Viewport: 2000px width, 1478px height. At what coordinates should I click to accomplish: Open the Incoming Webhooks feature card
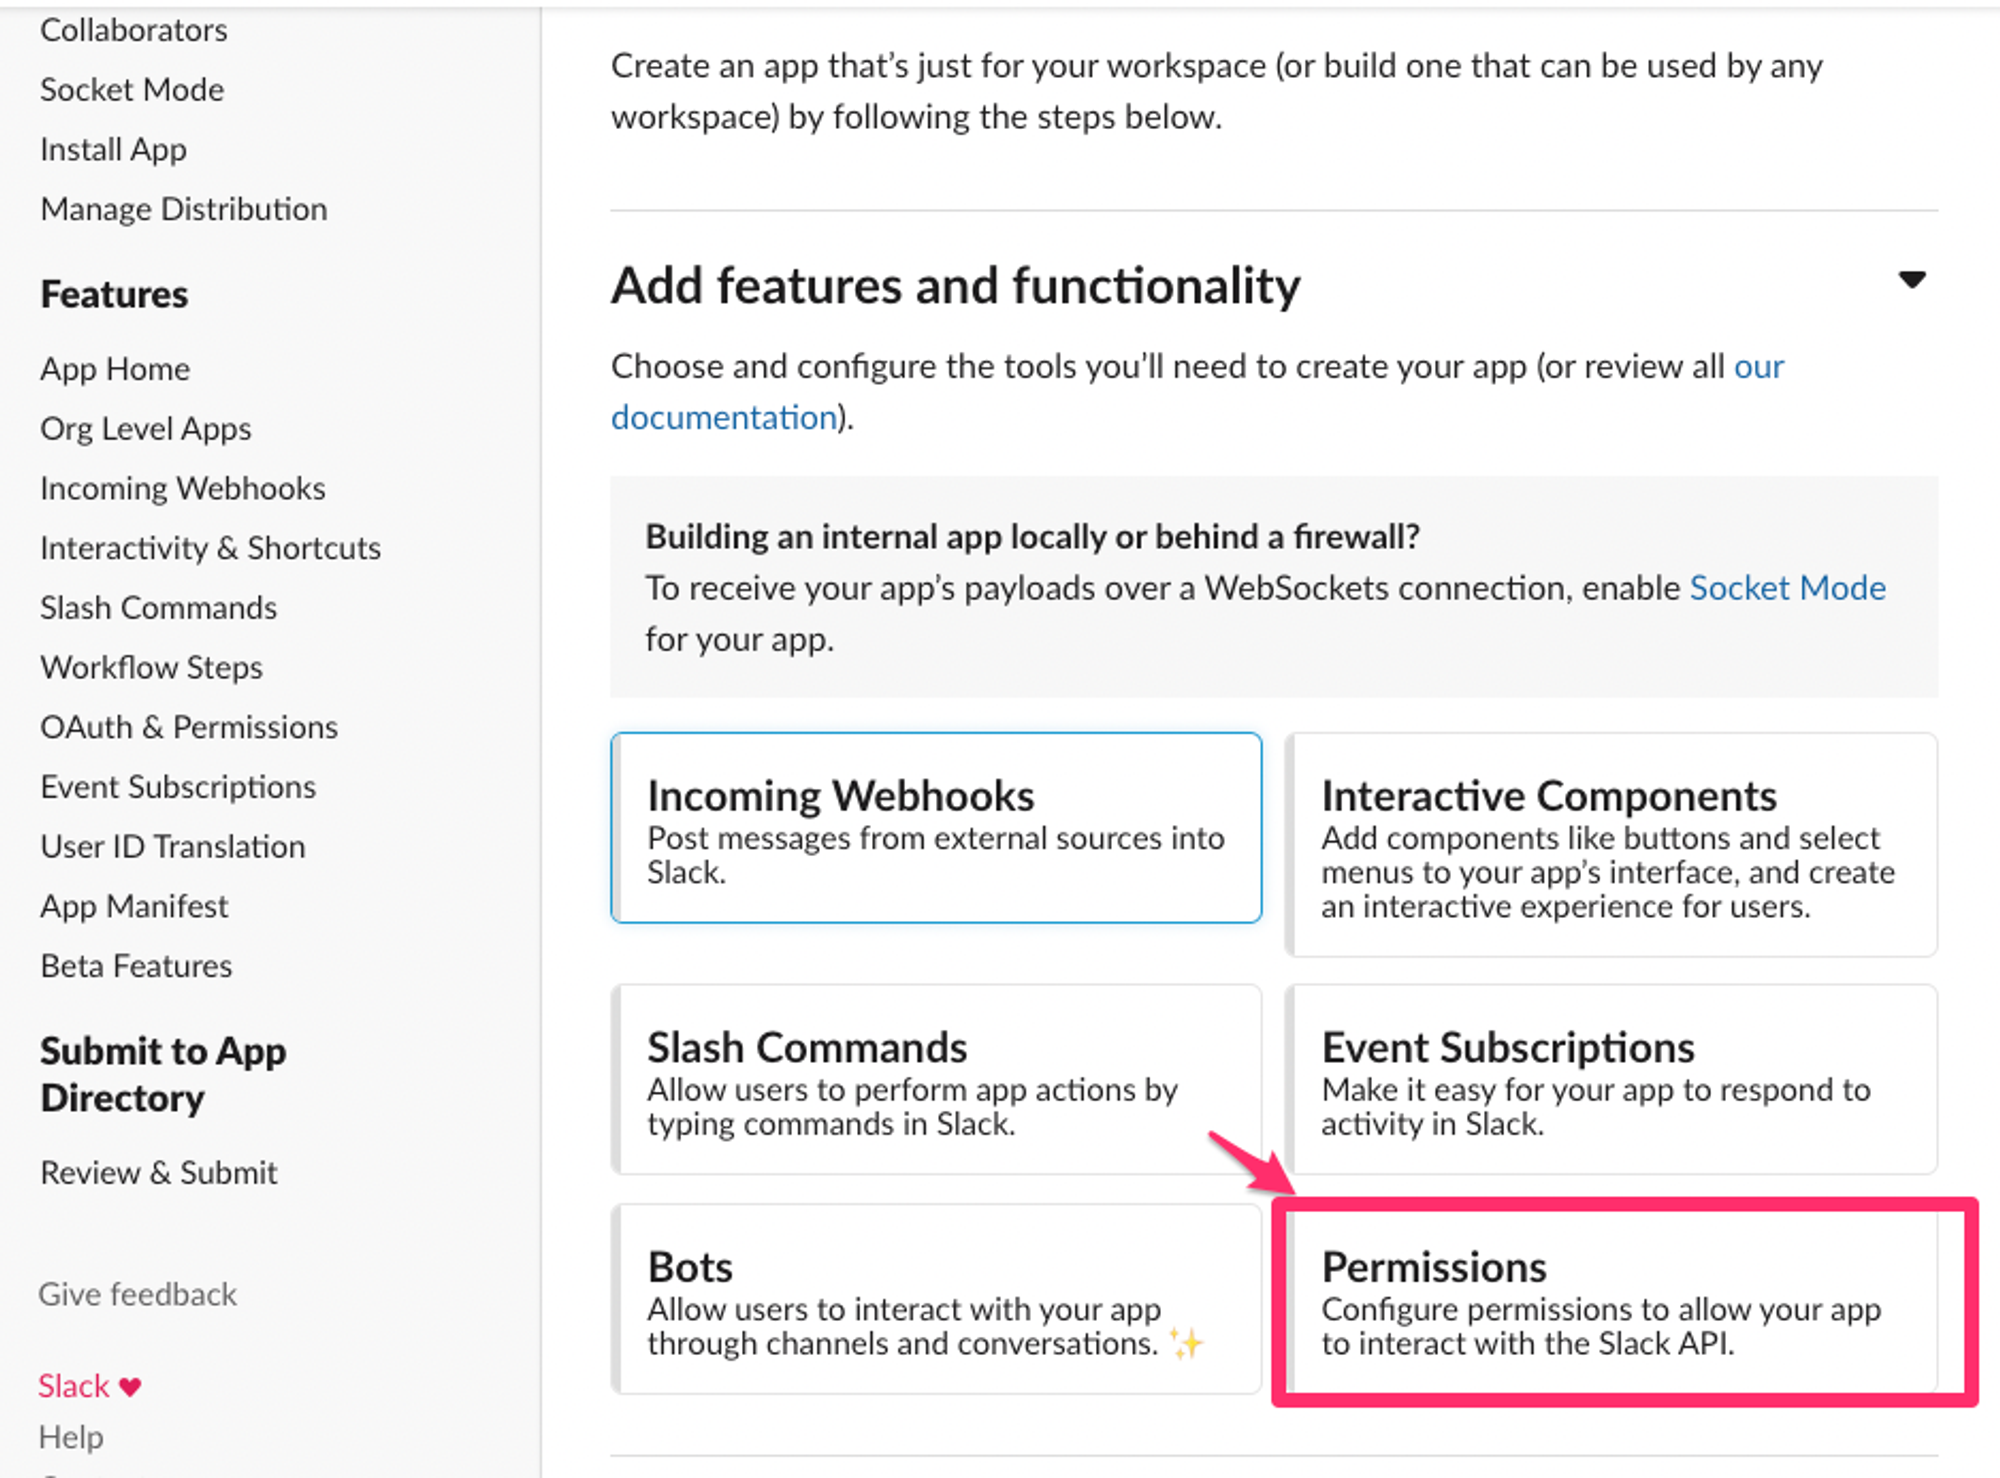coord(936,828)
